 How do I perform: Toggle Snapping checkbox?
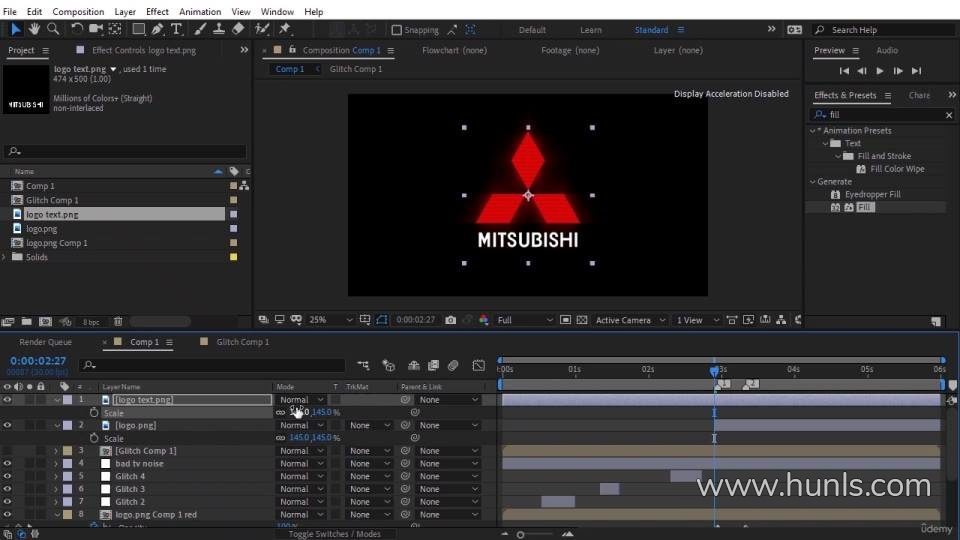point(397,29)
